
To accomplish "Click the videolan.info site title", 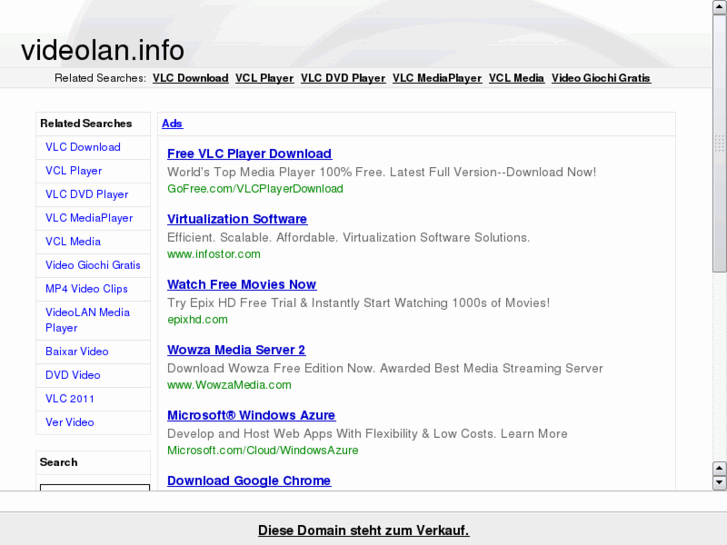I will point(102,50).
